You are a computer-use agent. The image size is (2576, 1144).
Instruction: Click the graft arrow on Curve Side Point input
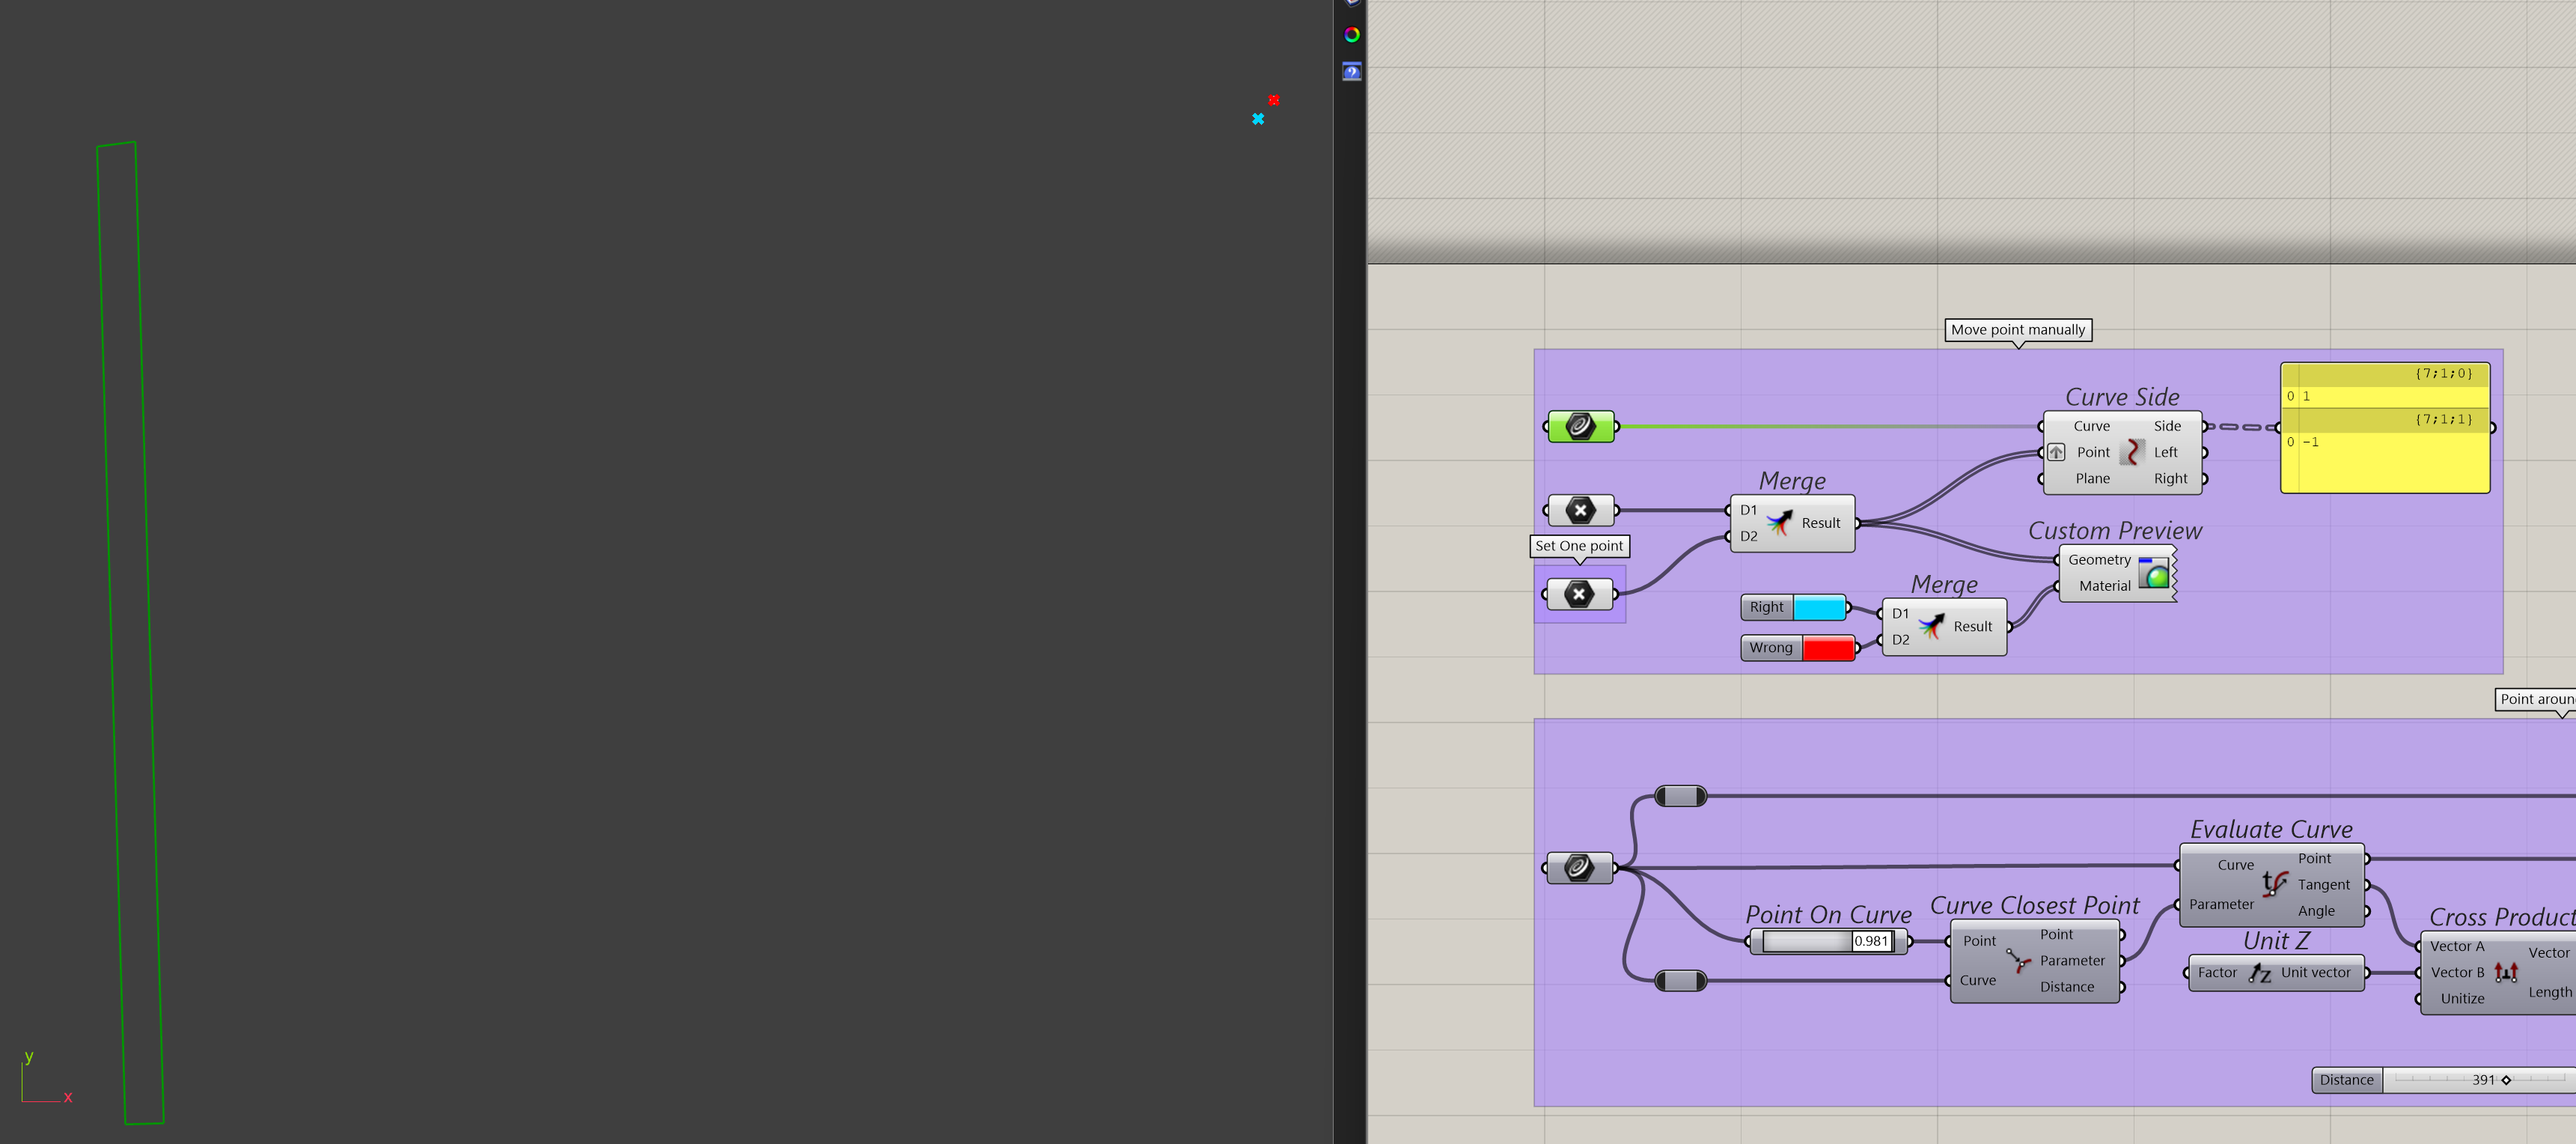coord(2056,453)
